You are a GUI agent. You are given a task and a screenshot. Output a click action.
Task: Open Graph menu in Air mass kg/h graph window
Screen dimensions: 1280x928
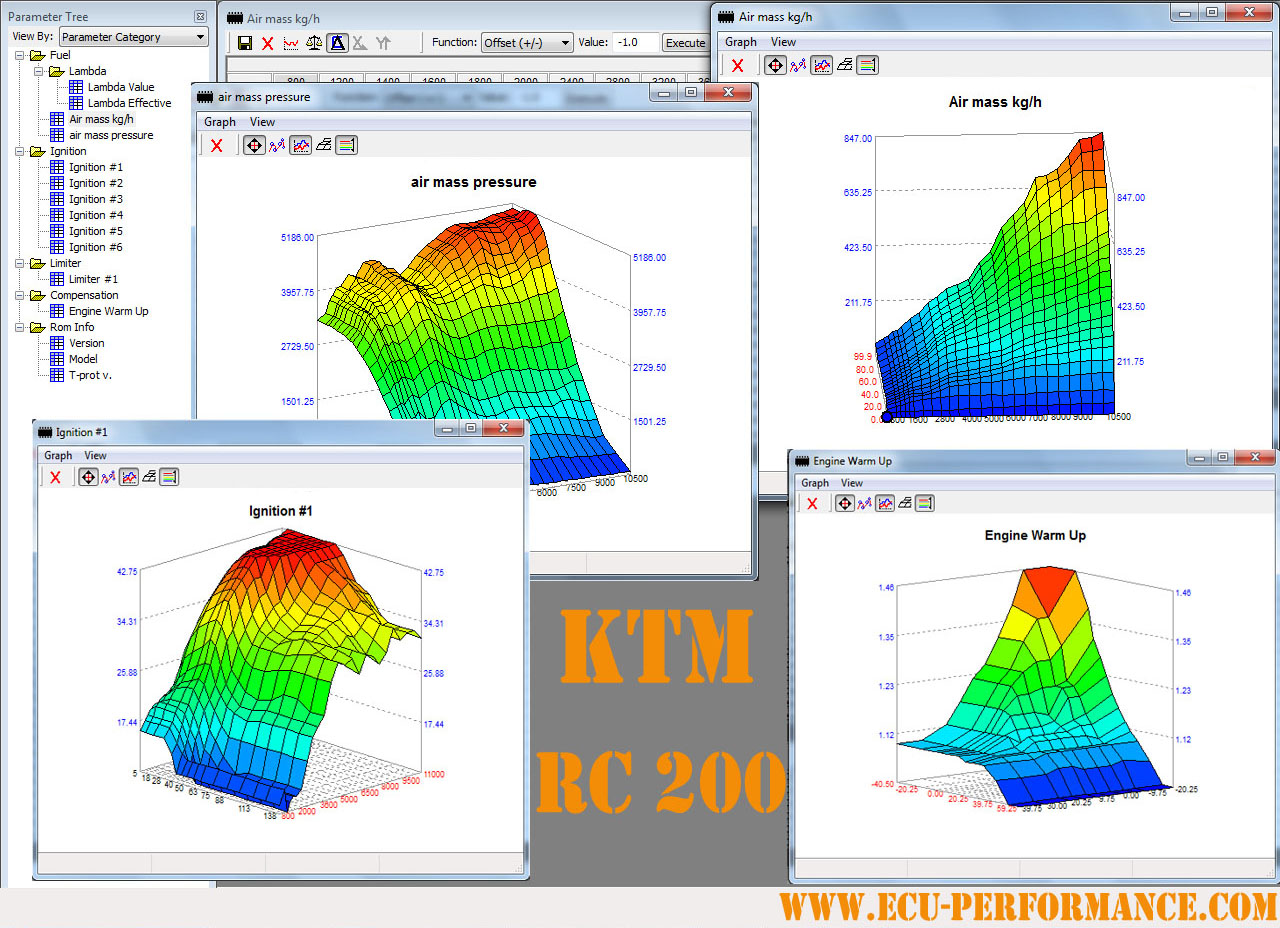(741, 42)
